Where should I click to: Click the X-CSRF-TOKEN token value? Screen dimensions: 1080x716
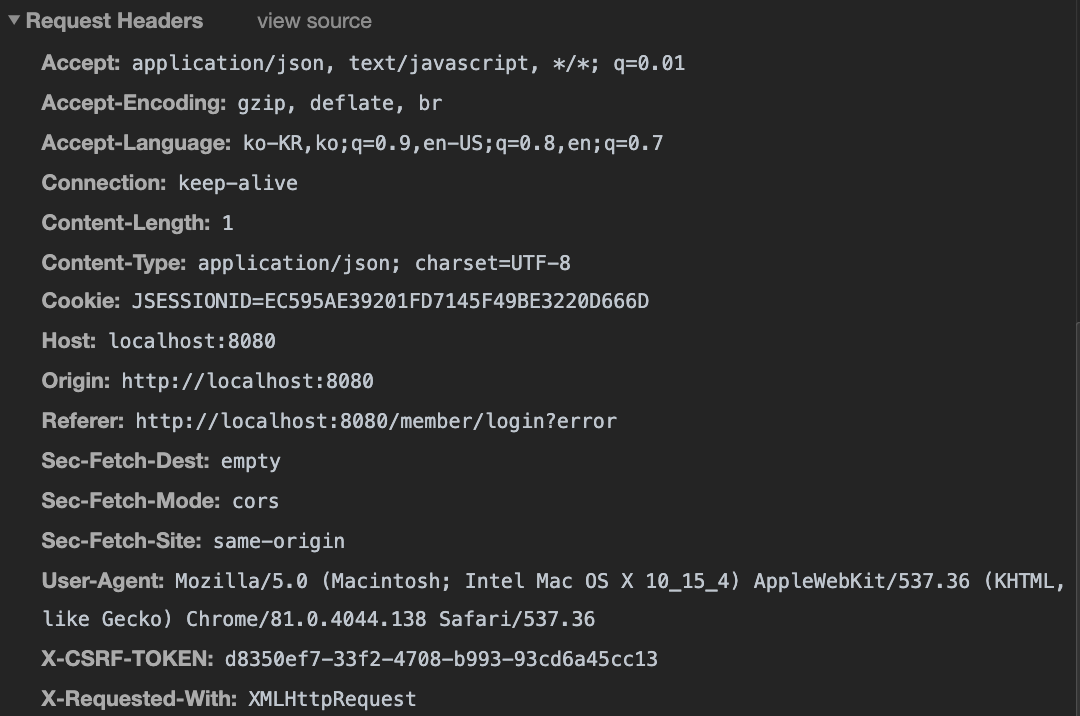436,659
